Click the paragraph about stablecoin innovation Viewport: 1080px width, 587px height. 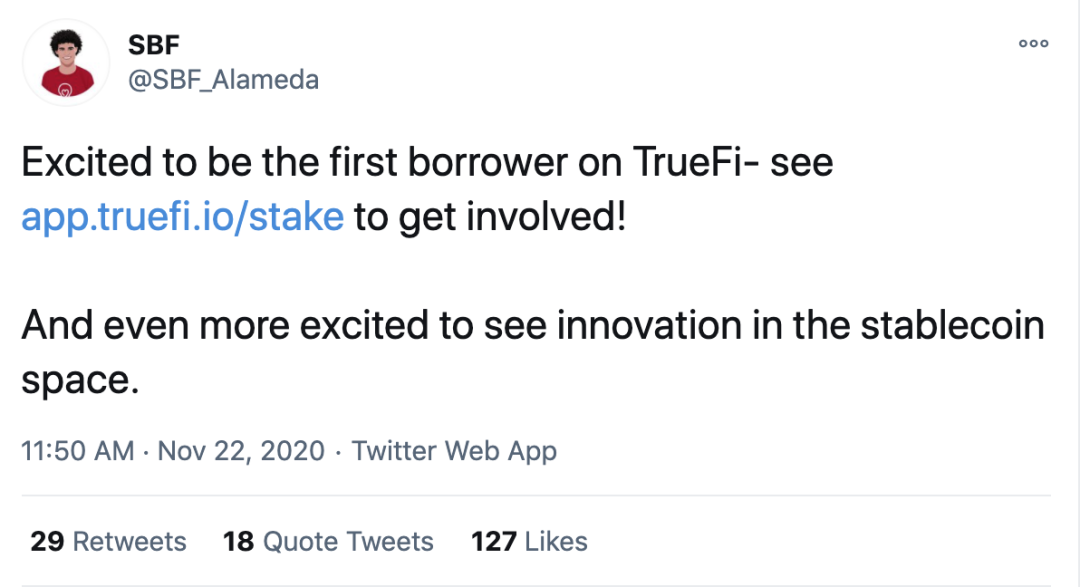coord(533,352)
